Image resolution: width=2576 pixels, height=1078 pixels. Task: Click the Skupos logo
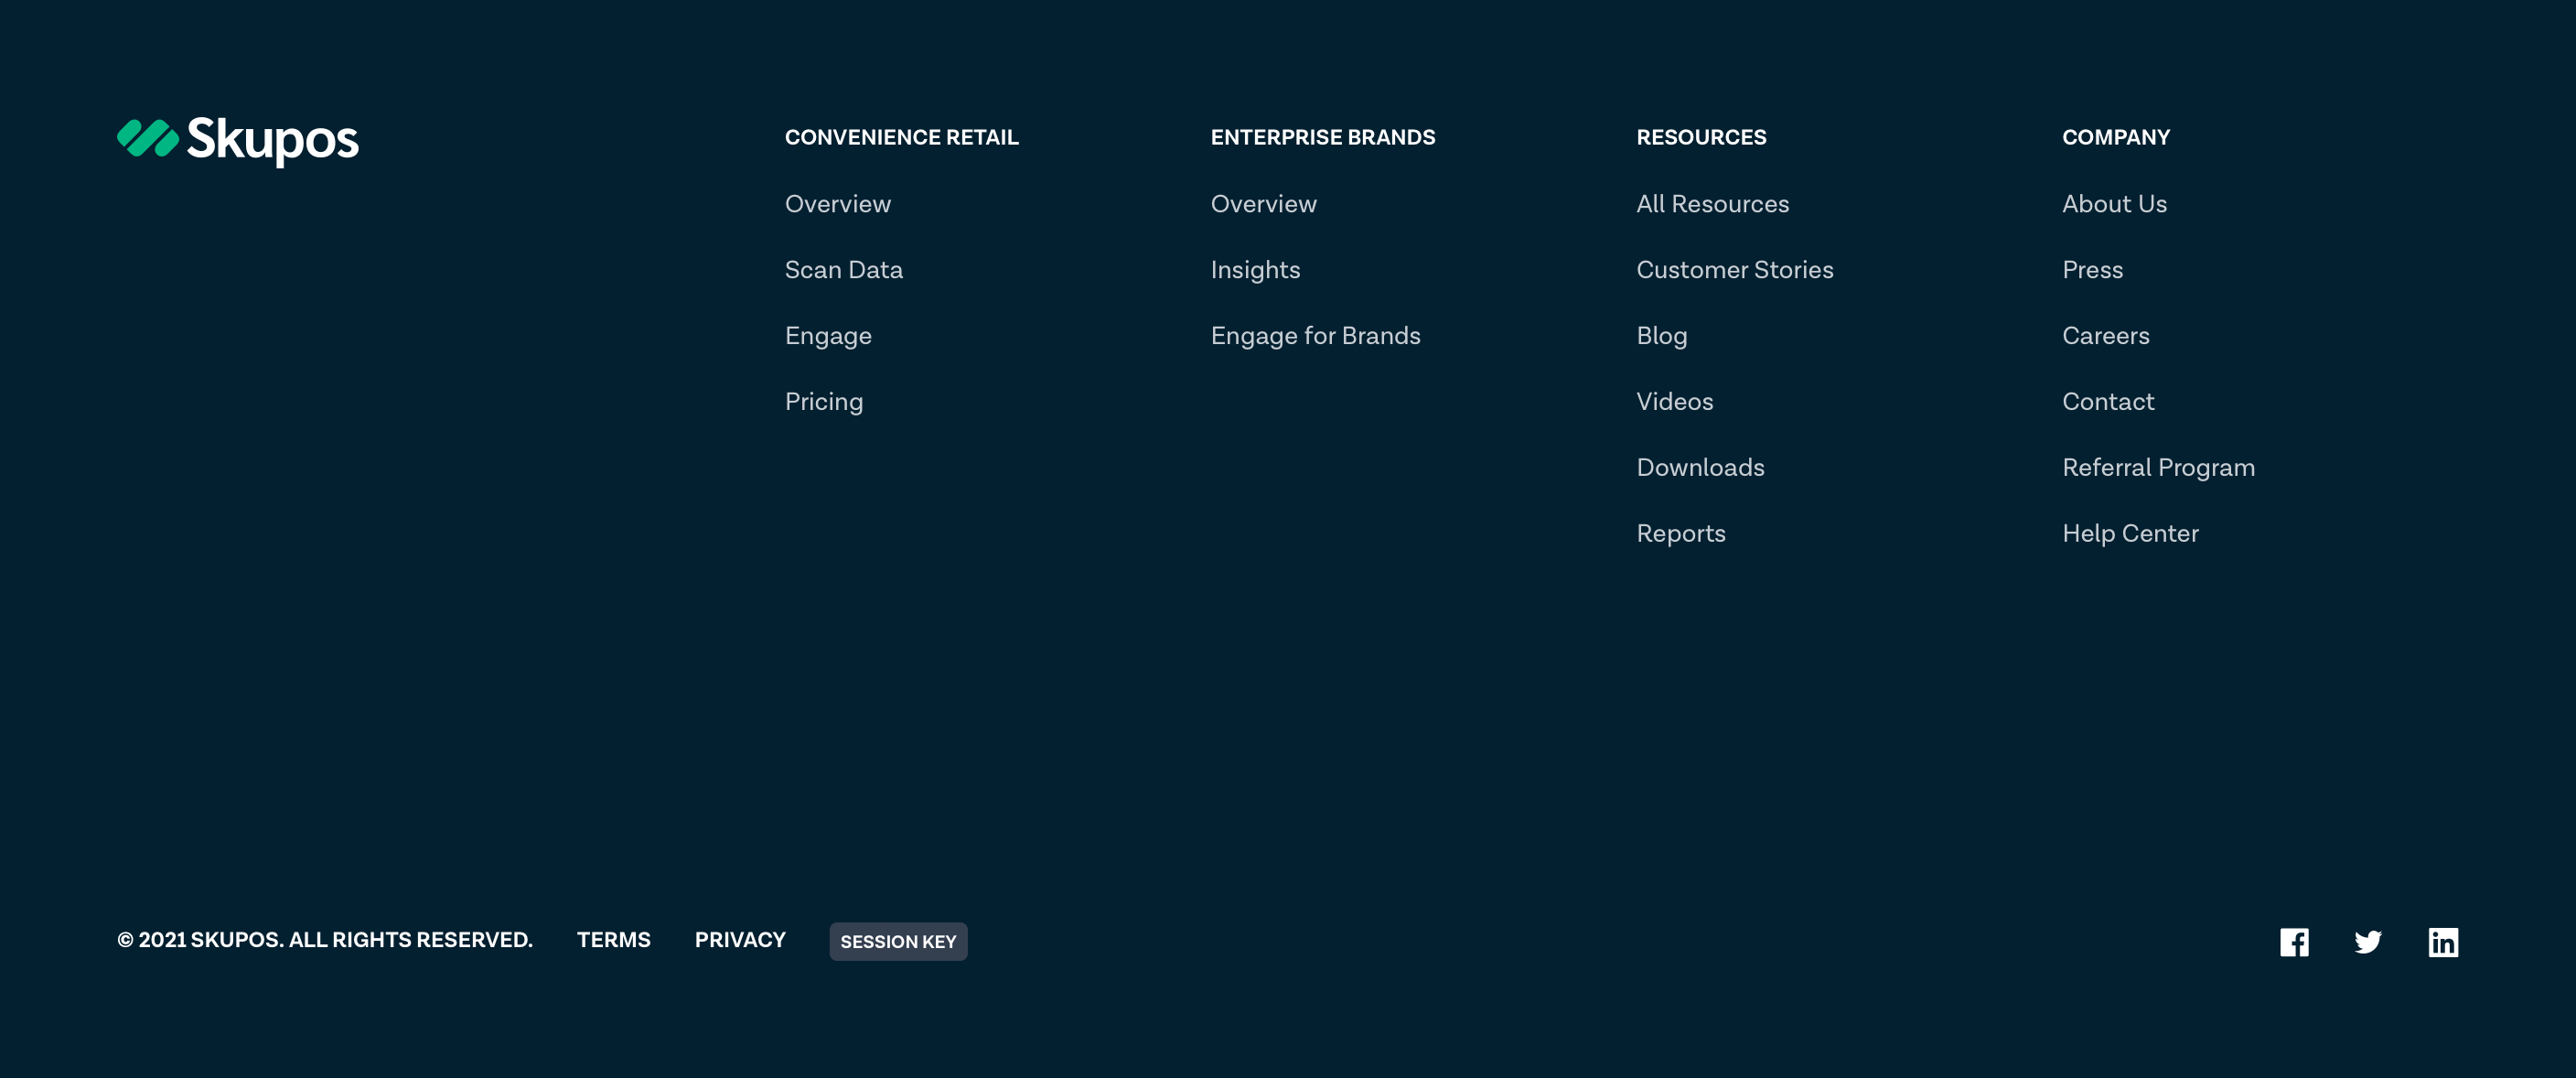coord(238,141)
